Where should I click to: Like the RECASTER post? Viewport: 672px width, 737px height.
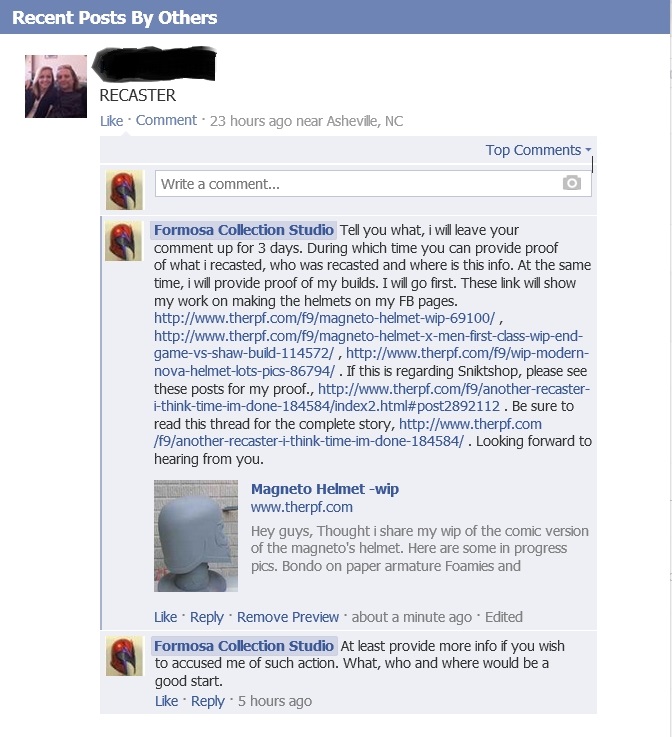(111, 121)
